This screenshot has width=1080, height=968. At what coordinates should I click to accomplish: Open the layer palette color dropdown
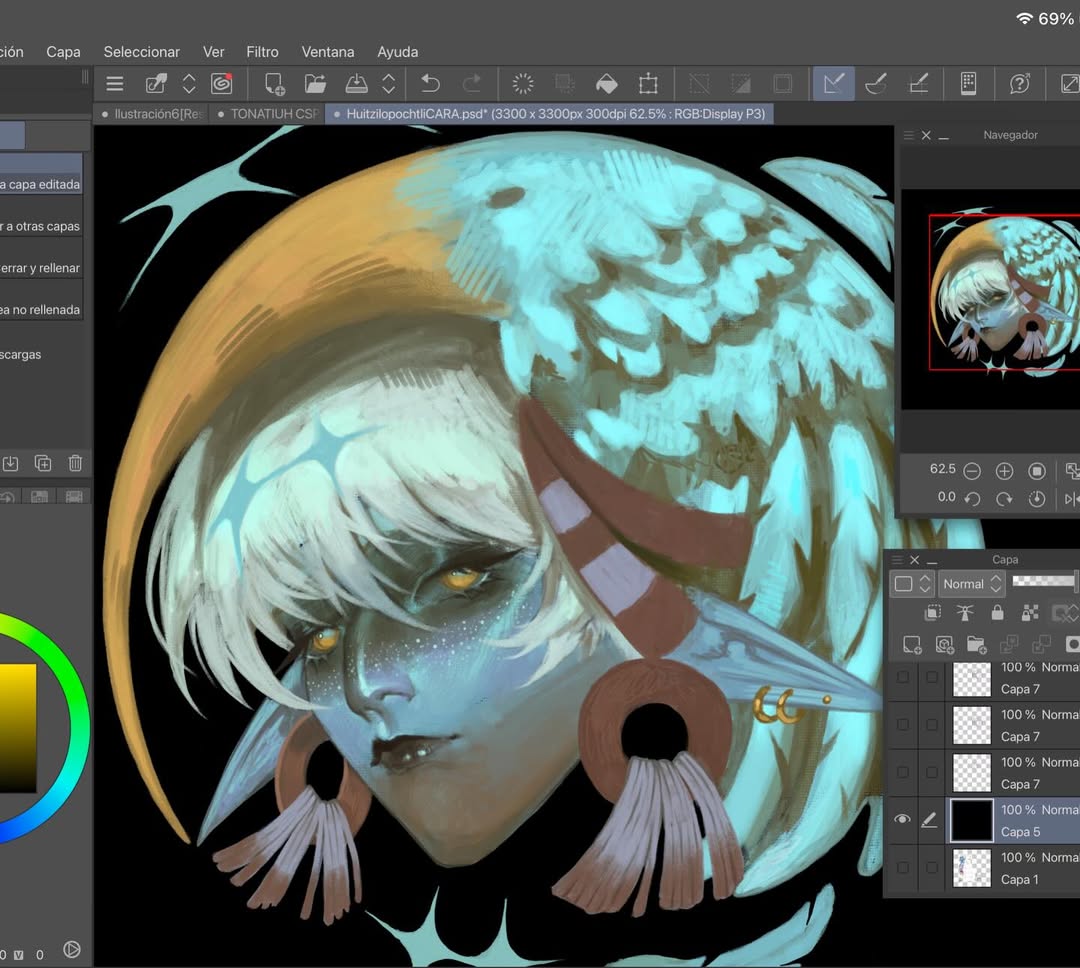pos(912,584)
